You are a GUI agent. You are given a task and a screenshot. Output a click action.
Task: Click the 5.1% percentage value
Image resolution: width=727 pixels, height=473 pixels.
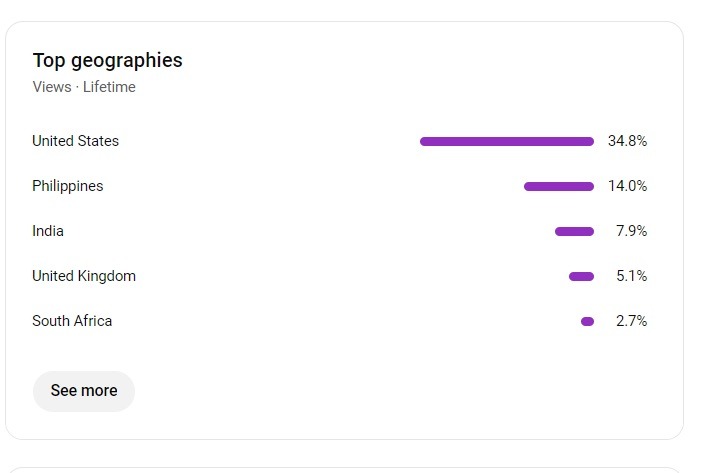pos(631,276)
